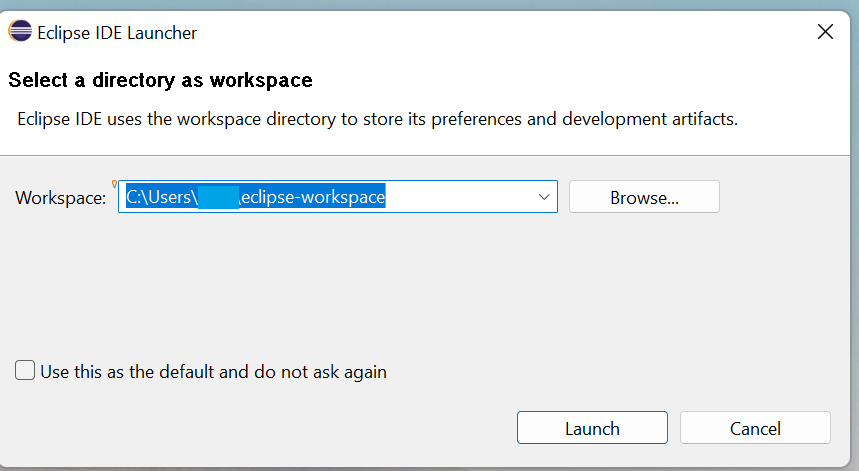This screenshot has height=471, width=859.
Task: Enable 'Use this as the default' checkbox
Action: click(25, 371)
